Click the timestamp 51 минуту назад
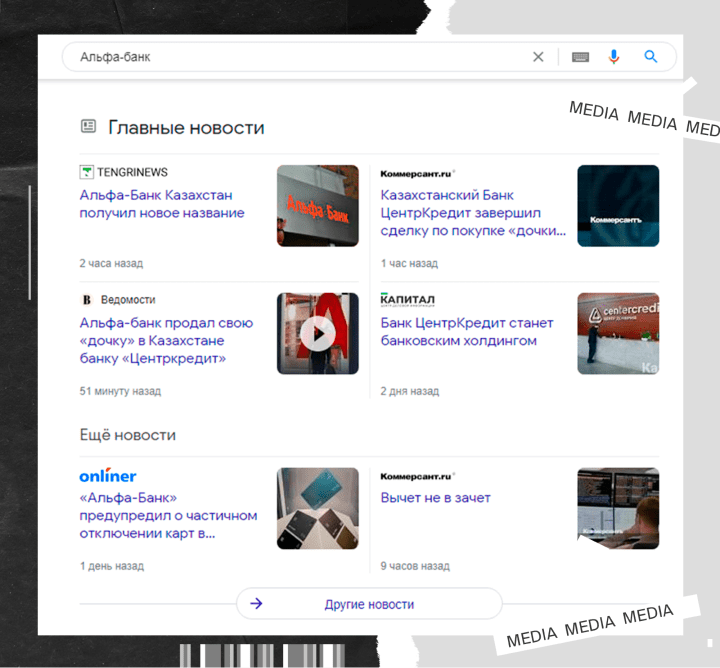The height and width of the screenshot is (668, 720). coord(120,391)
